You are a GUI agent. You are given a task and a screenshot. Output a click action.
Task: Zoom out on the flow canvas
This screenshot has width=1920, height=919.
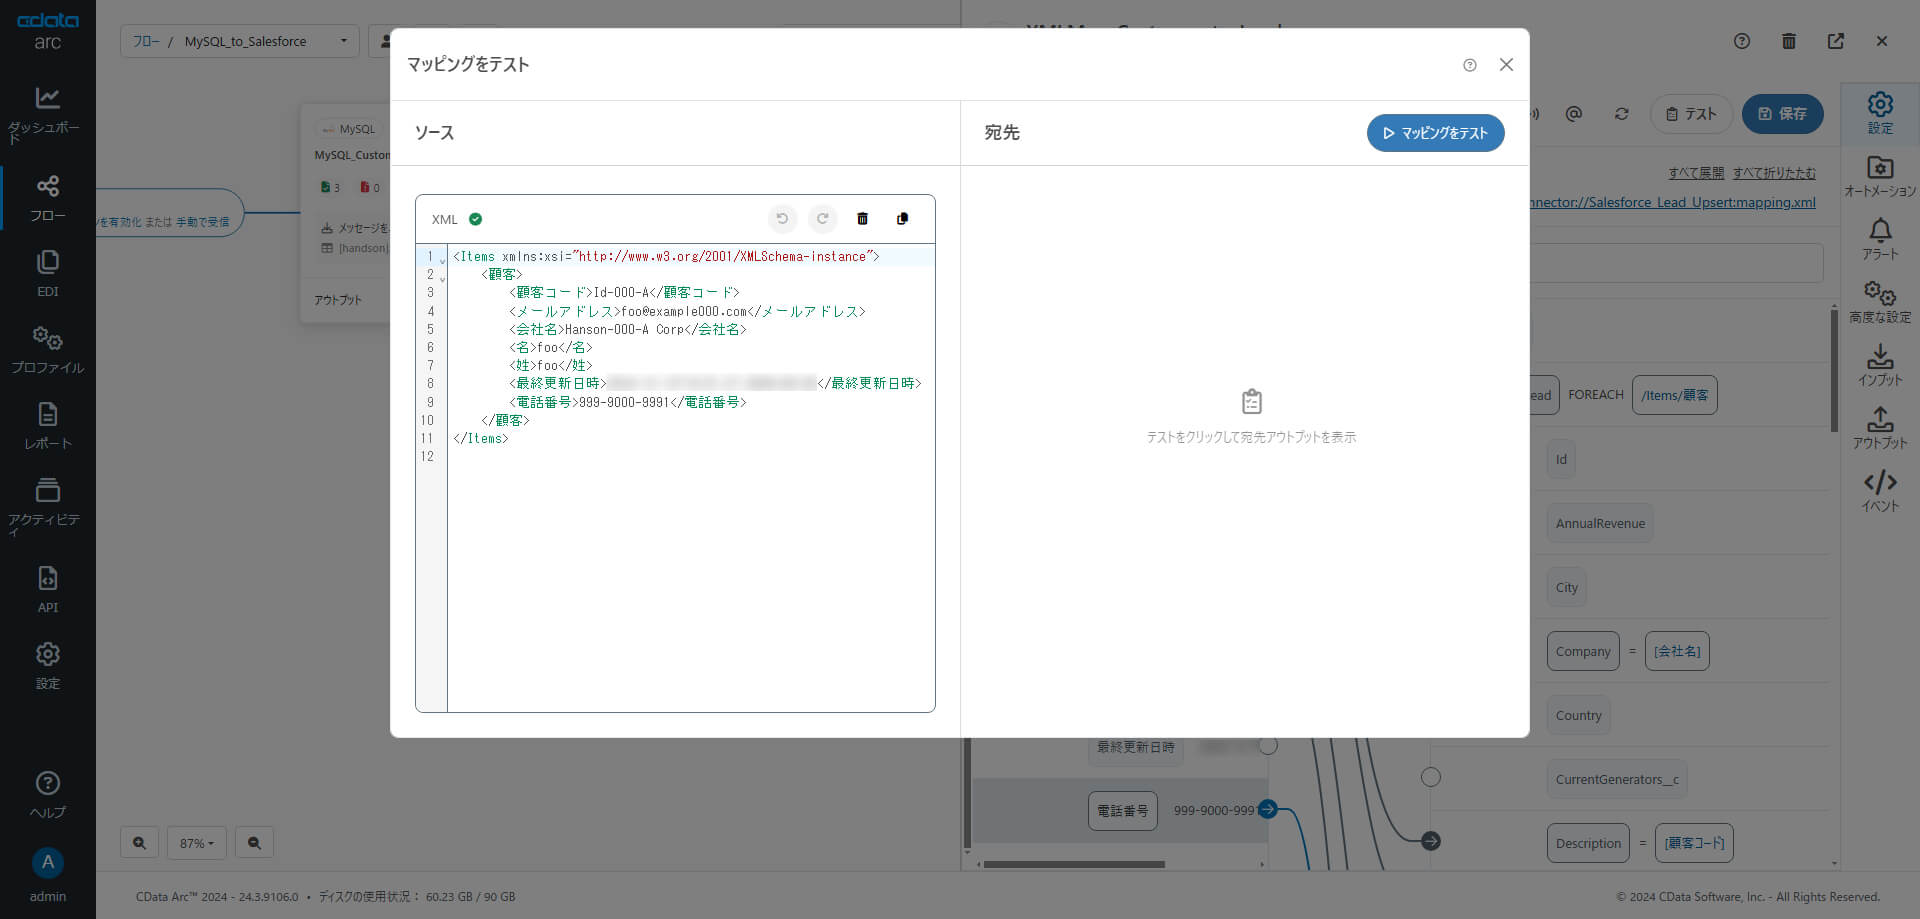click(x=254, y=843)
